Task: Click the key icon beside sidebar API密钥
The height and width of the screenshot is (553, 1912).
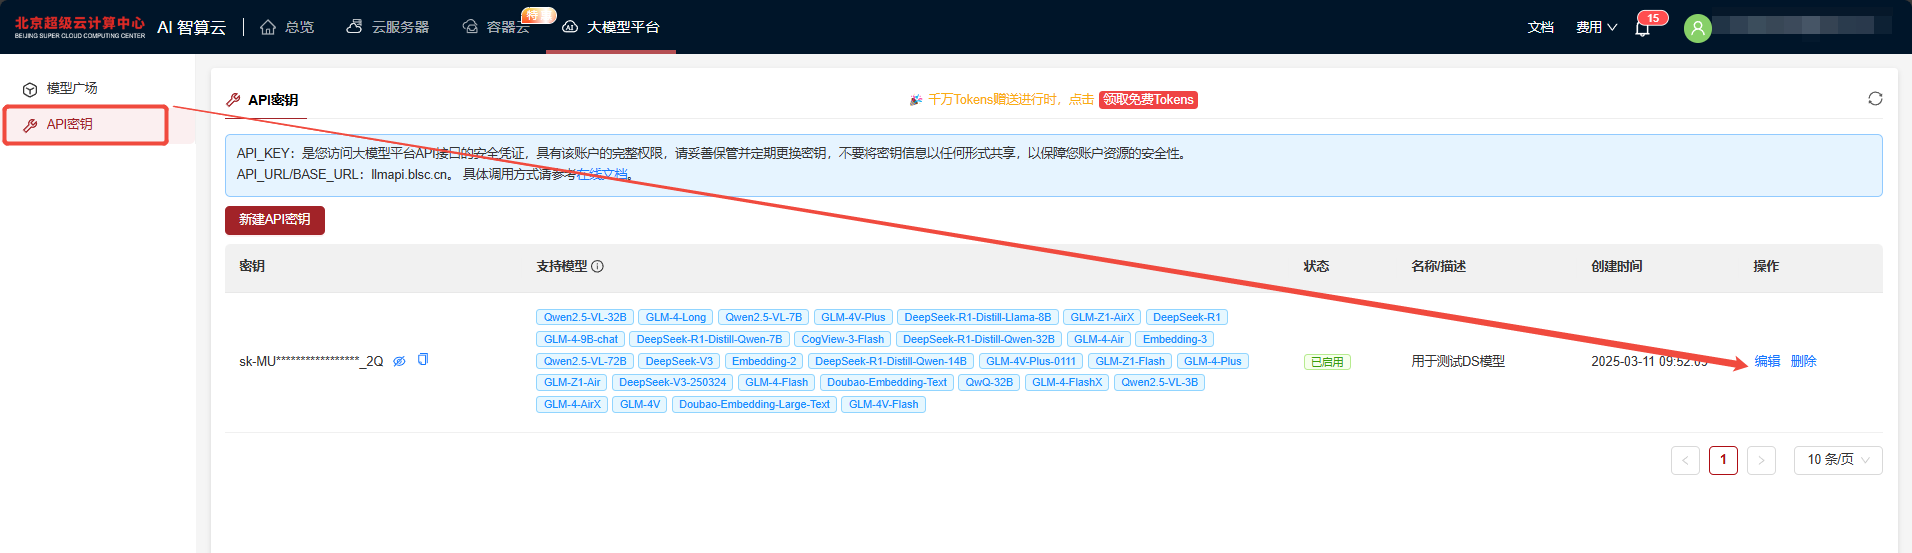Action: coord(30,125)
